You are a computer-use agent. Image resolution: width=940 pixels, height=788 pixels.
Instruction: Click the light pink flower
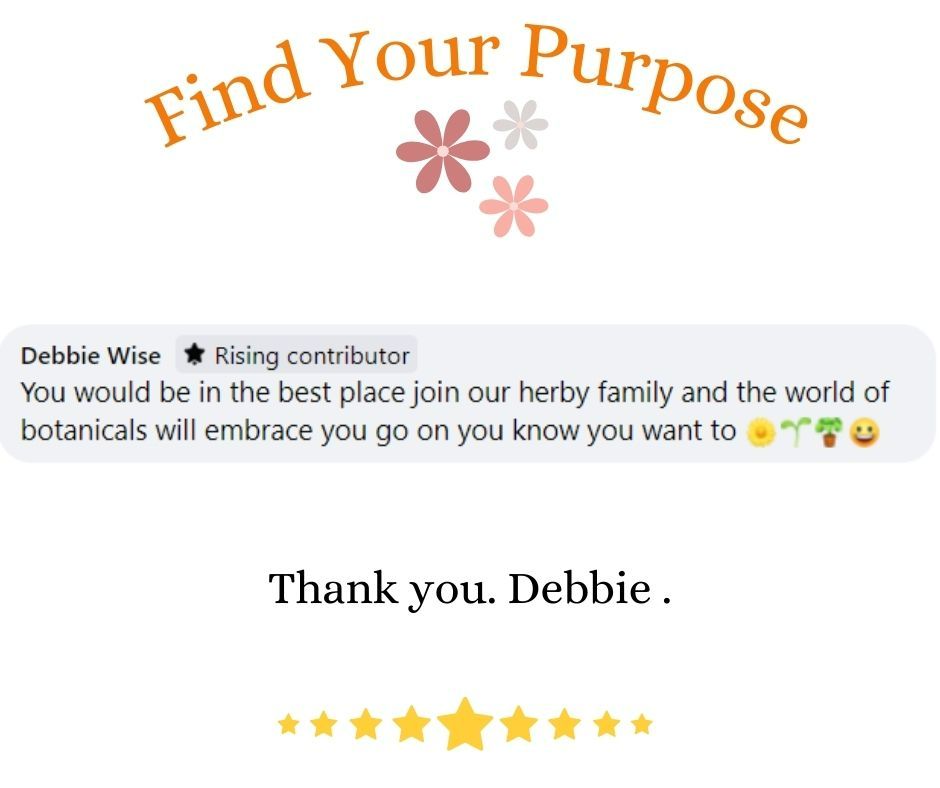click(x=514, y=206)
